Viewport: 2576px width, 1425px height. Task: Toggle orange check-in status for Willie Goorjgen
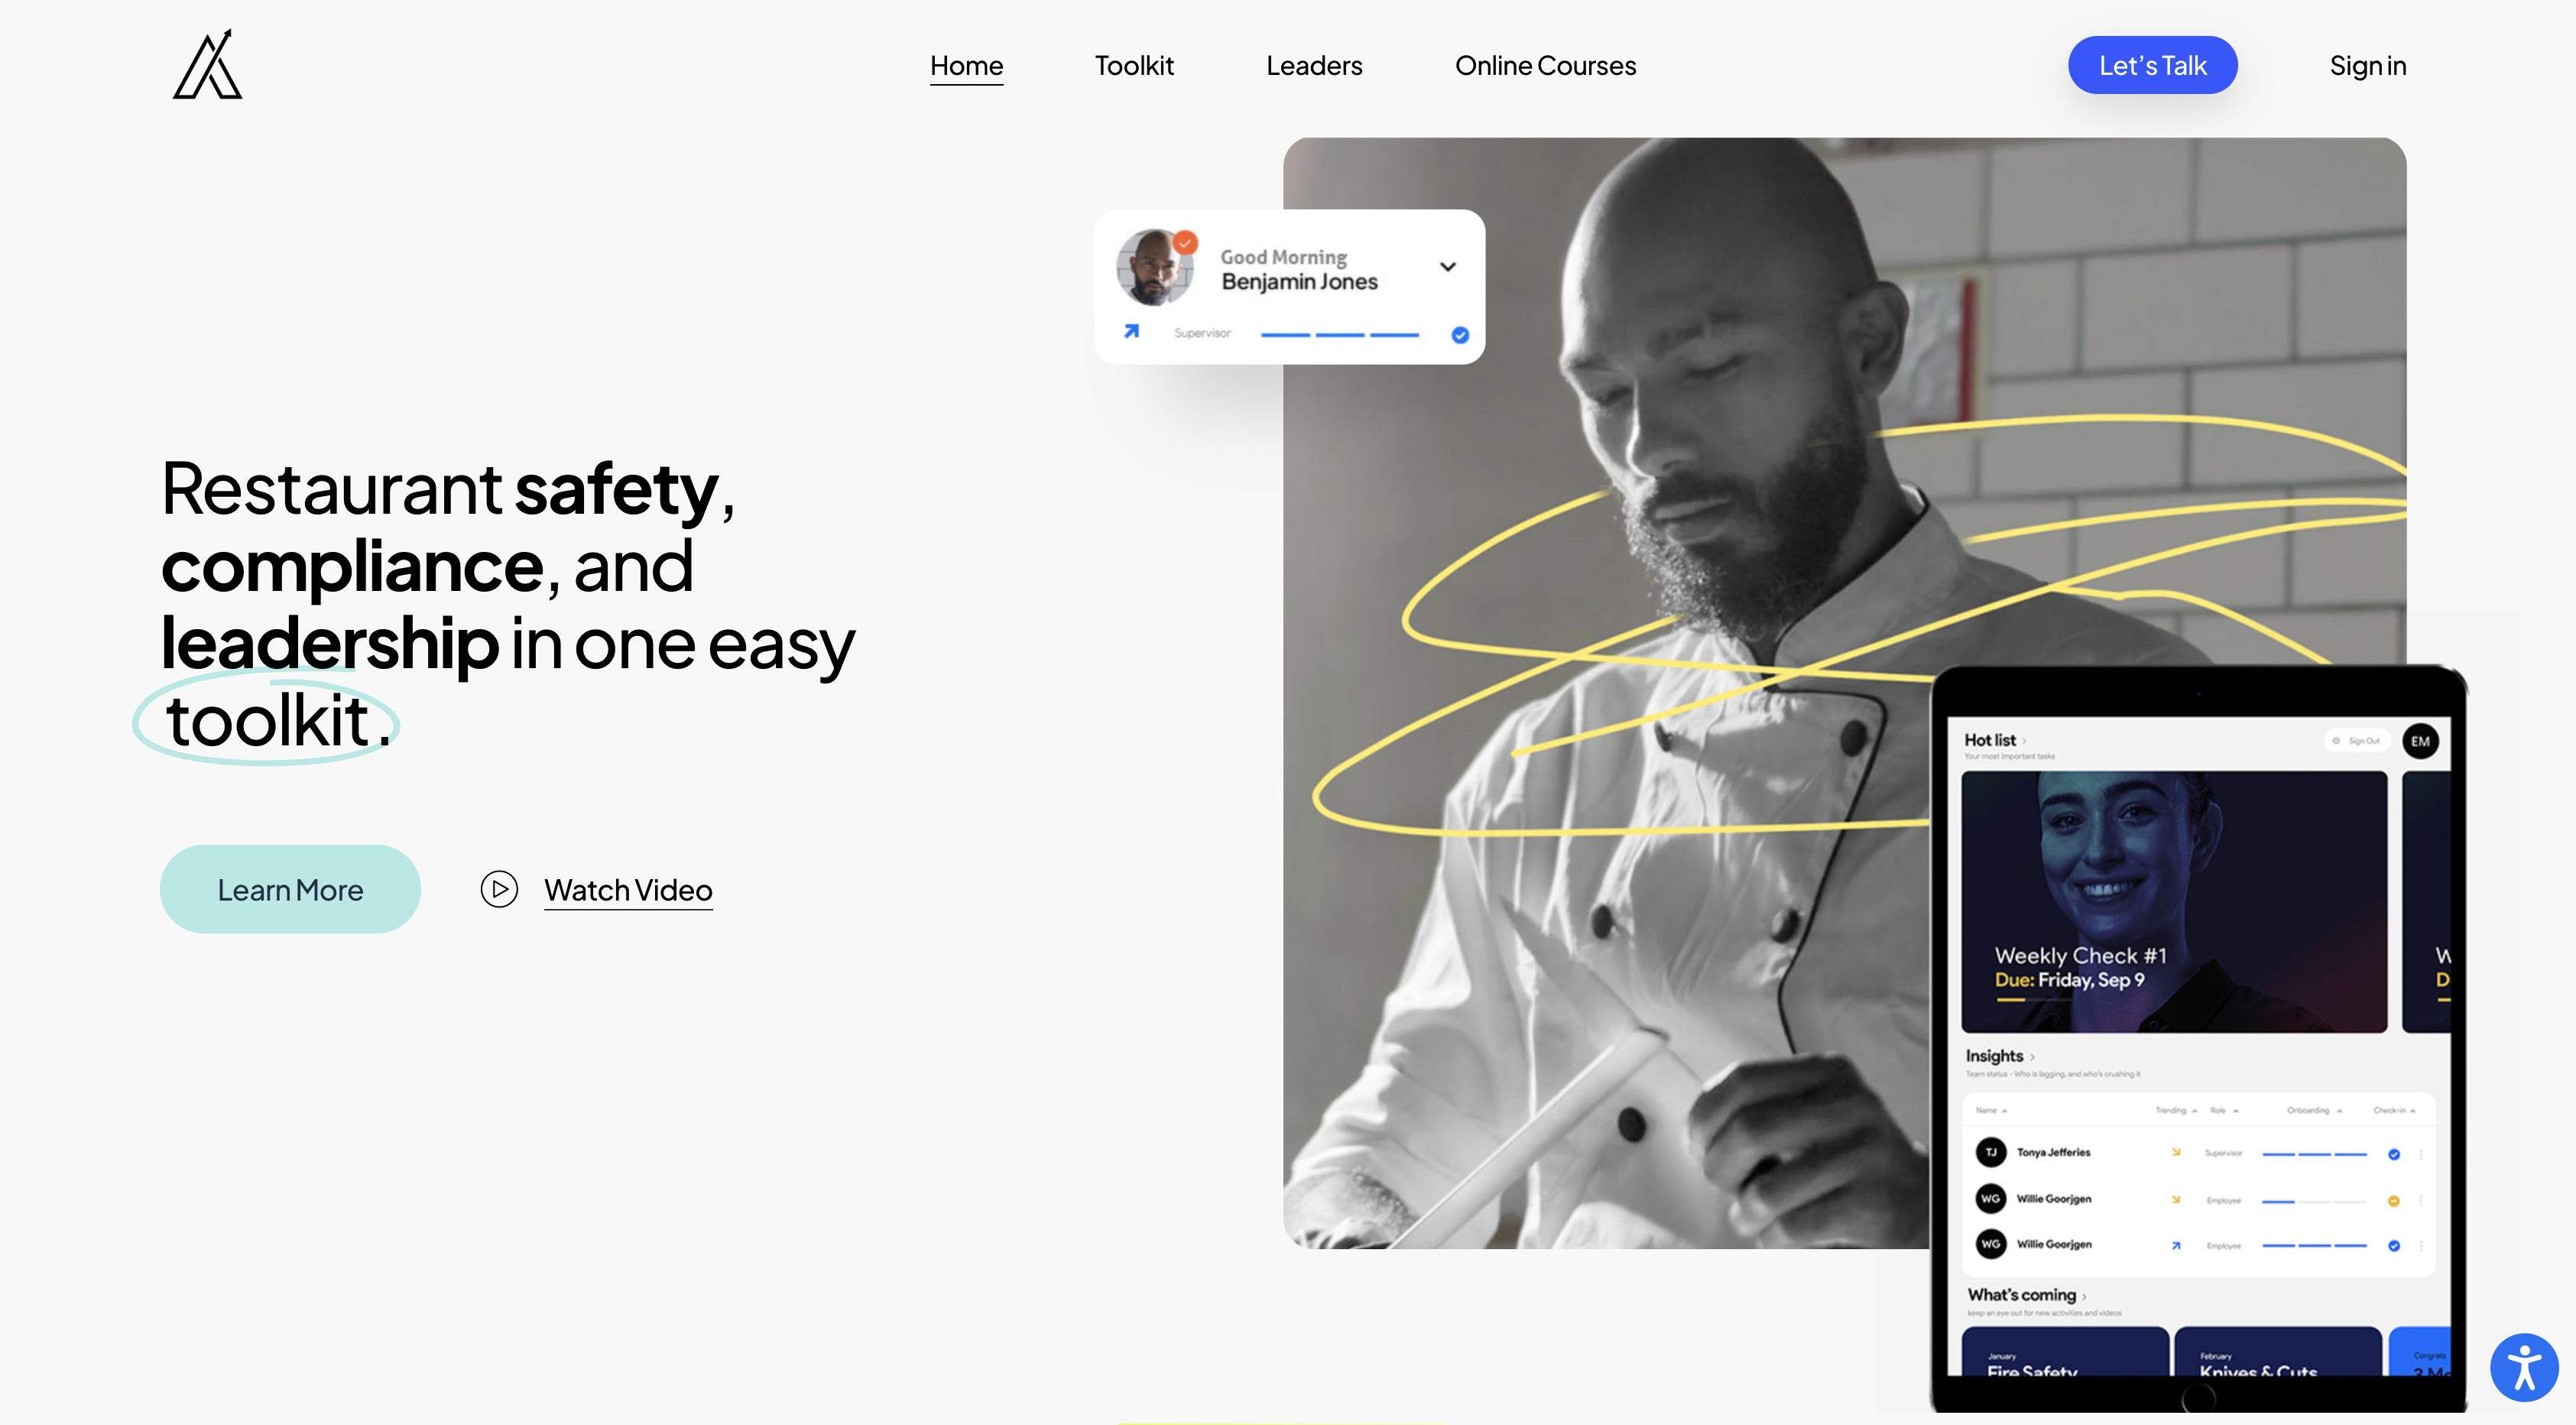pos(2394,1201)
